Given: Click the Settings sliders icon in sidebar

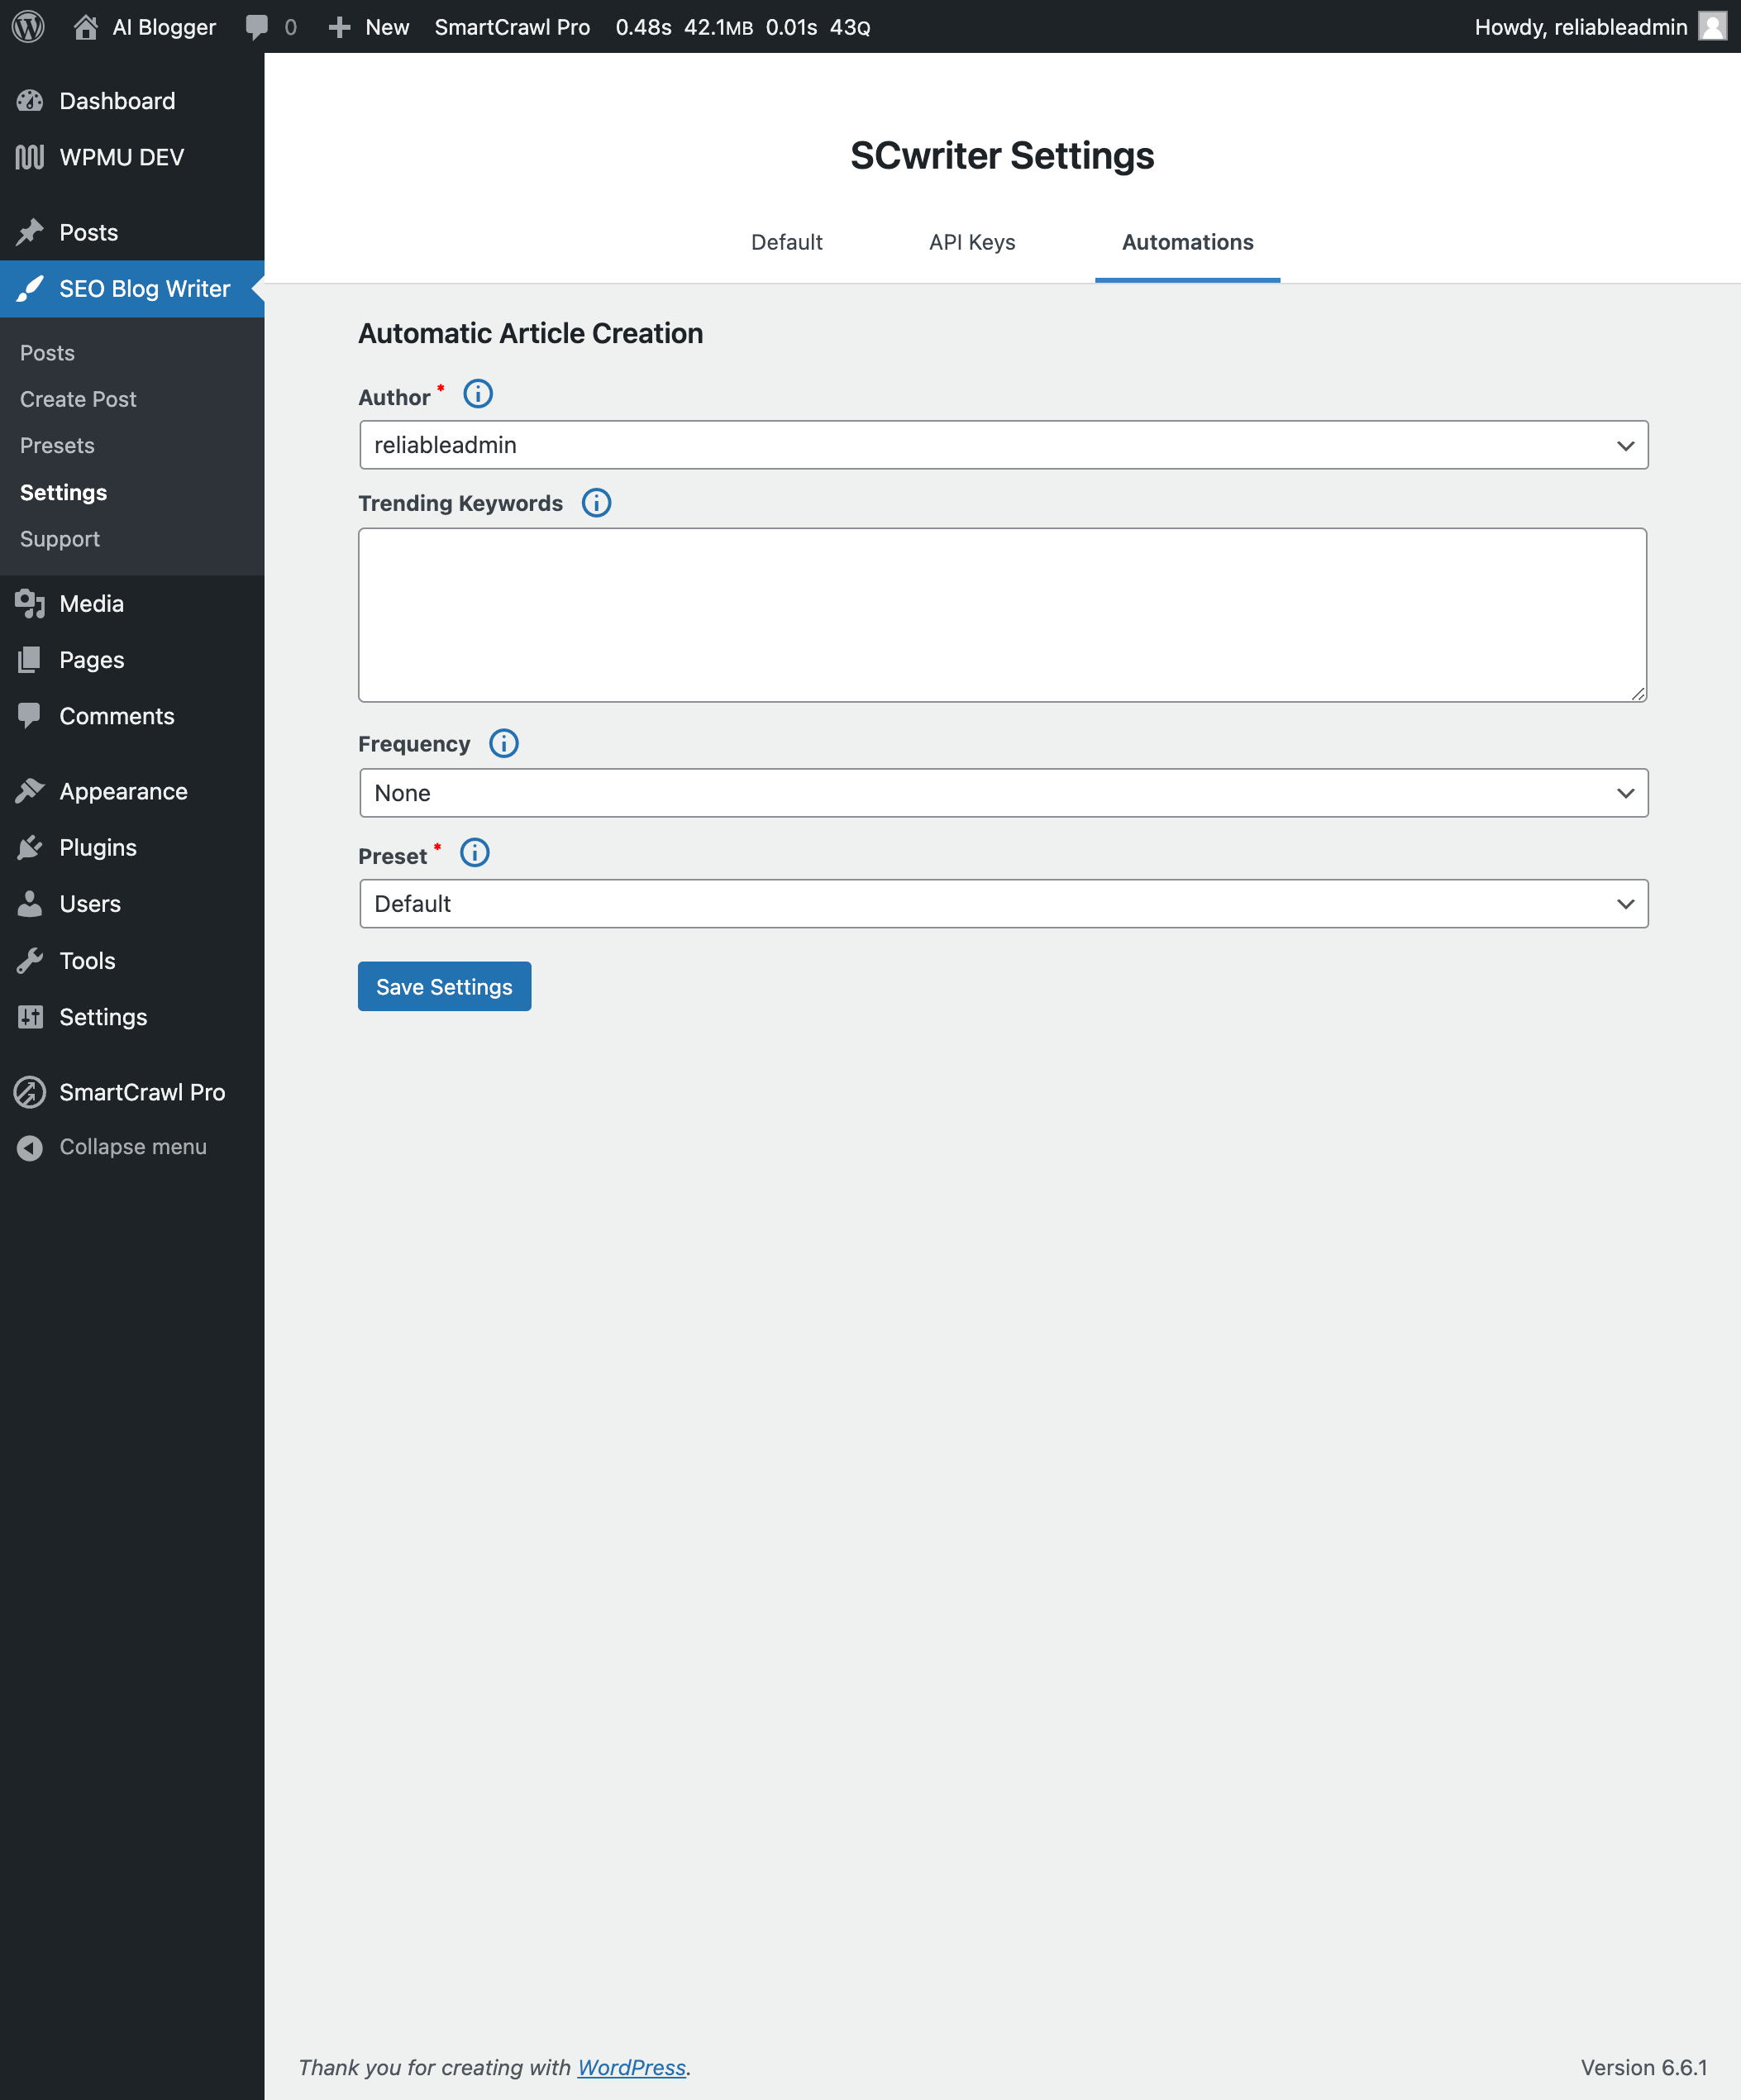Looking at the screenshot, I should [x=30, y=1016].
